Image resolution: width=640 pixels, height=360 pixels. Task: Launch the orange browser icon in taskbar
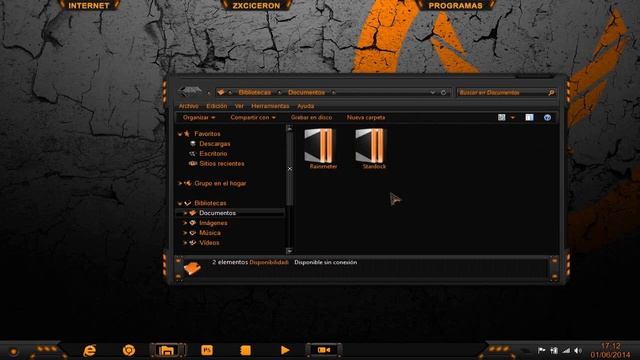point(129,350)
